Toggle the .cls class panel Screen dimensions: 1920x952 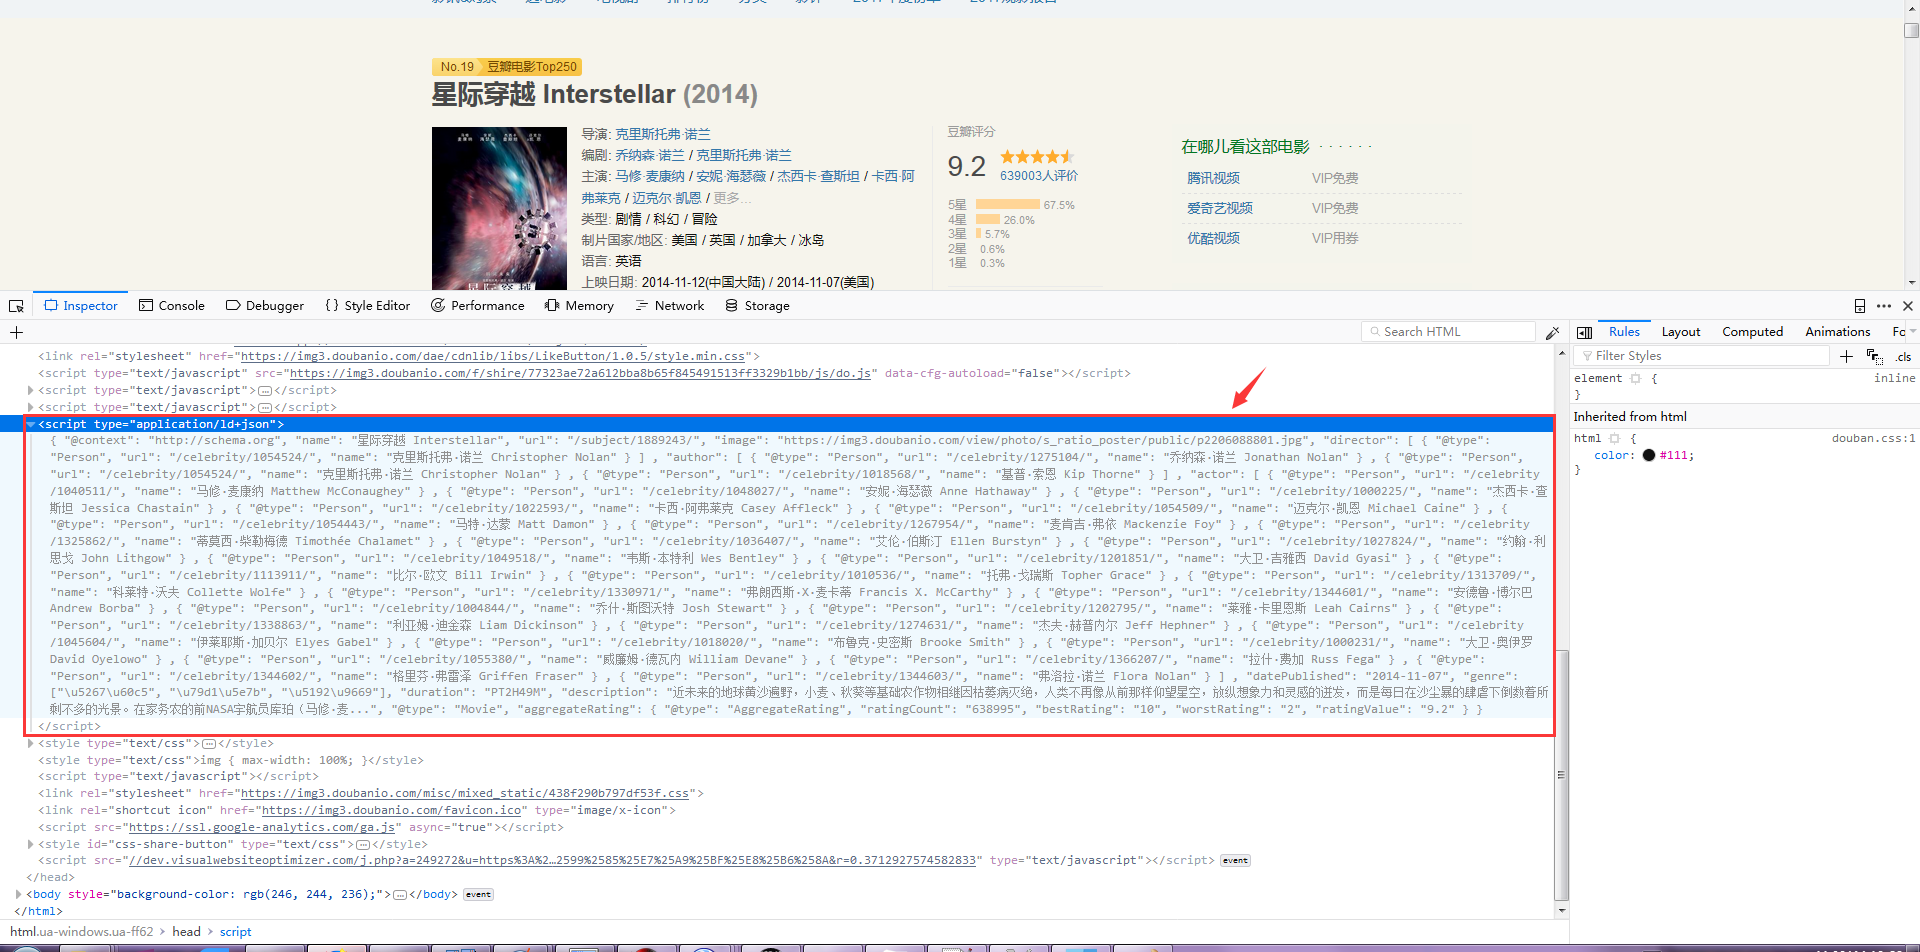[1903, 357]
